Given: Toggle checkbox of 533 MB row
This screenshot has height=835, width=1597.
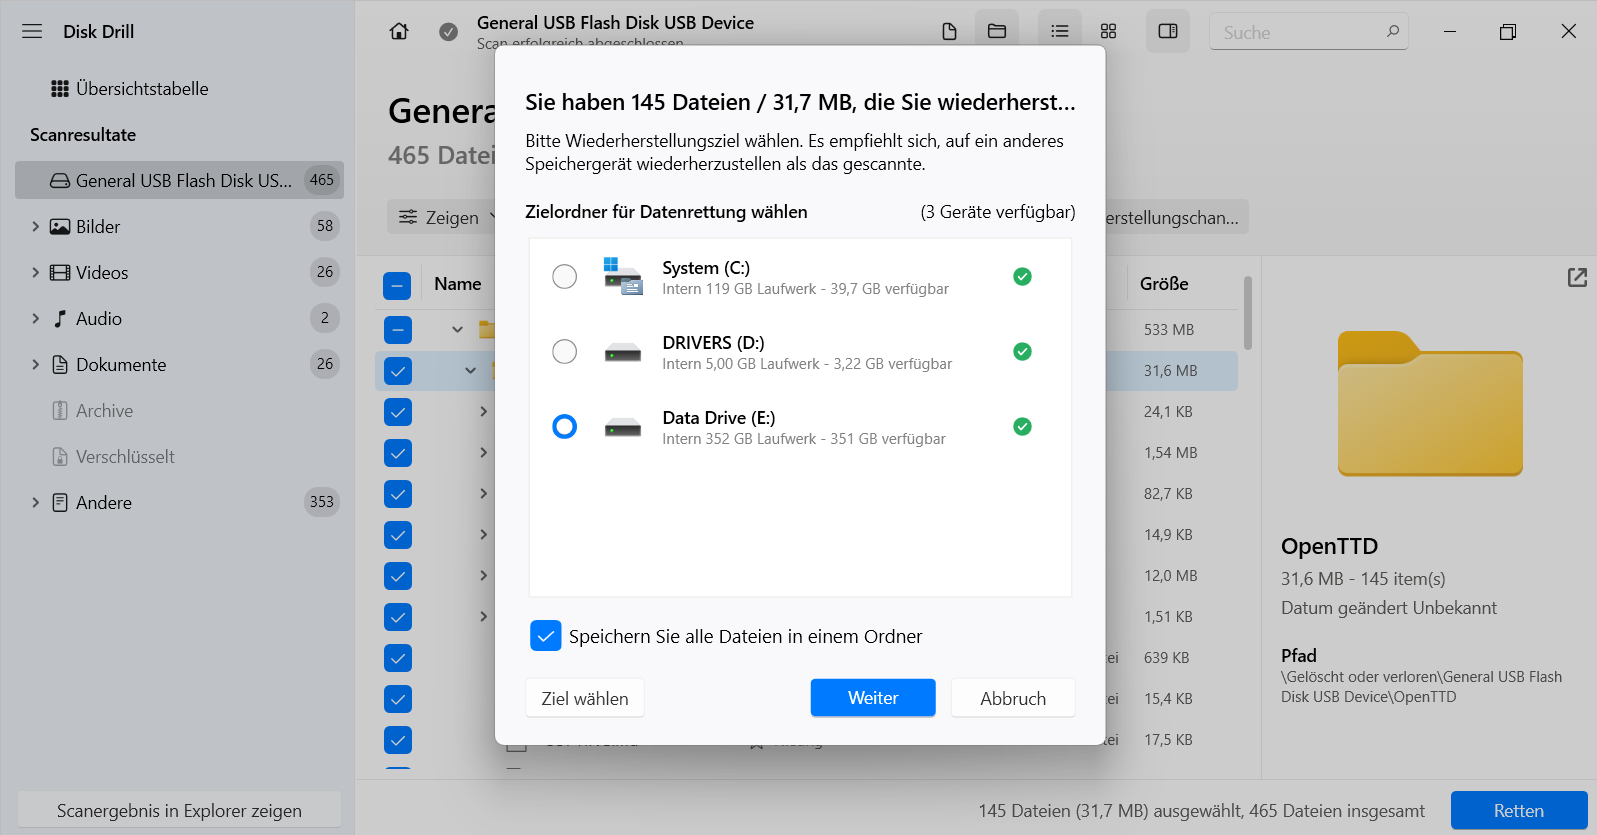Looking at the screenshot, I should click(397, 329).
